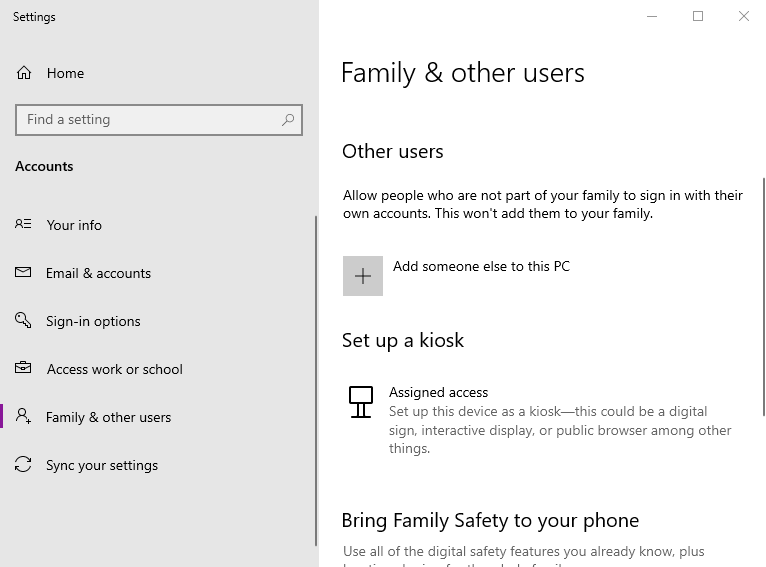The height and width of the screenshot is (567, 766).
Task: Go to Email & accounts
Action: point(98,273)
